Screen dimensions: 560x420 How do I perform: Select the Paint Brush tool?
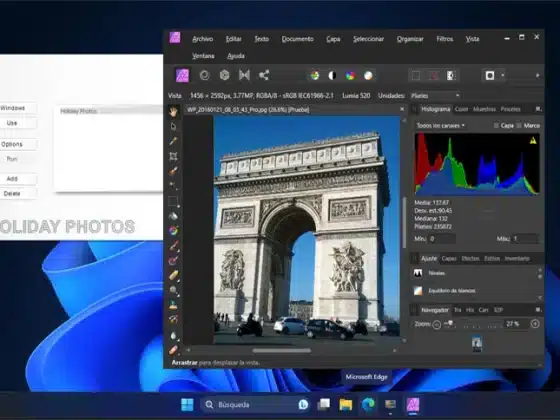pos(173,246)
